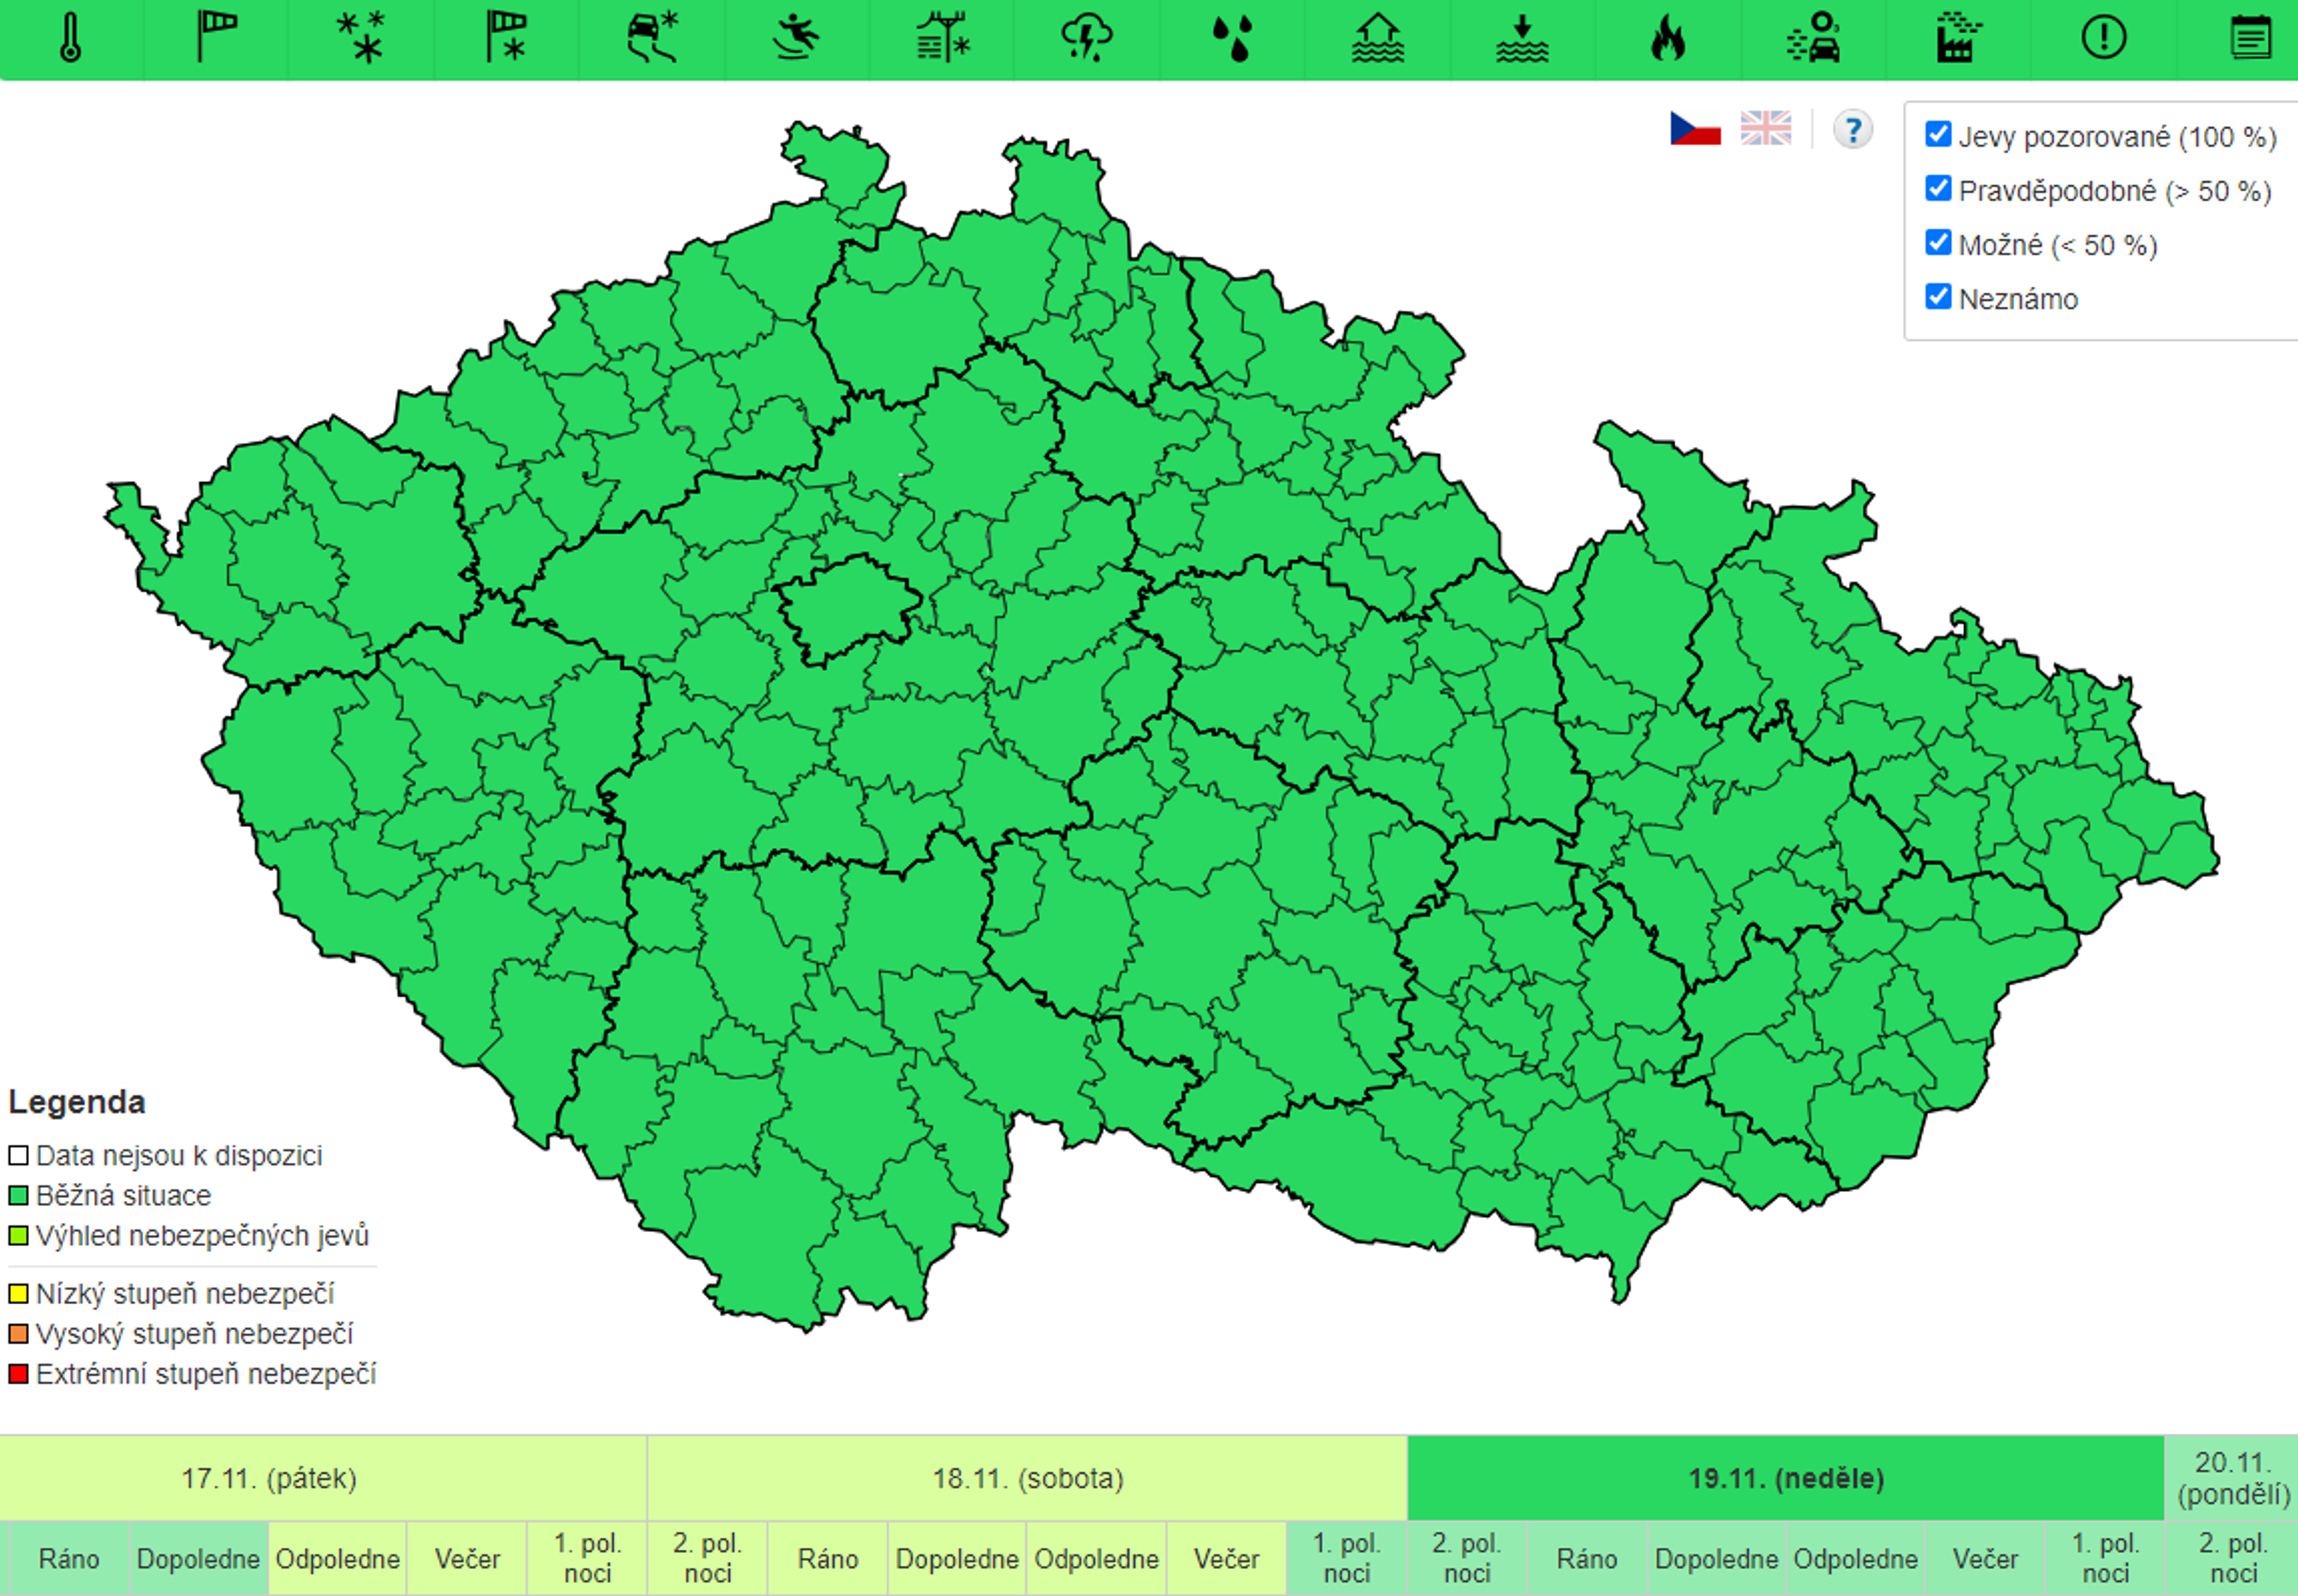Select the exclamation mark other-warnings icon

[x=2104, y=38]
